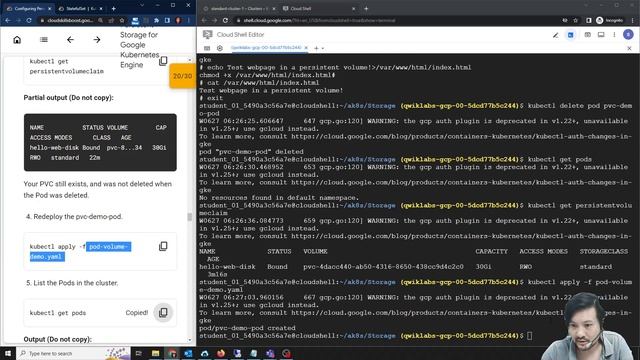Open File Explorer from the taskbar
This screenshot has height=360, width=640.
click(156, 353)
